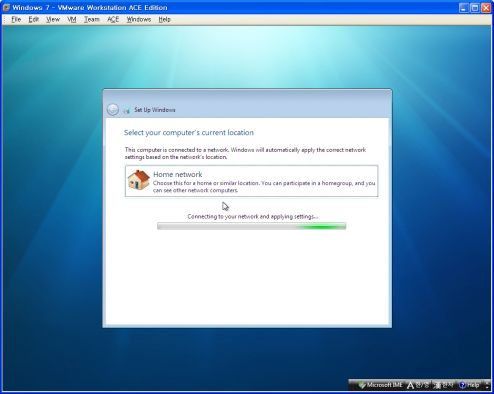Open the Windows menu
This screenshot has height=394, width=494.
[x=139, y=19]
